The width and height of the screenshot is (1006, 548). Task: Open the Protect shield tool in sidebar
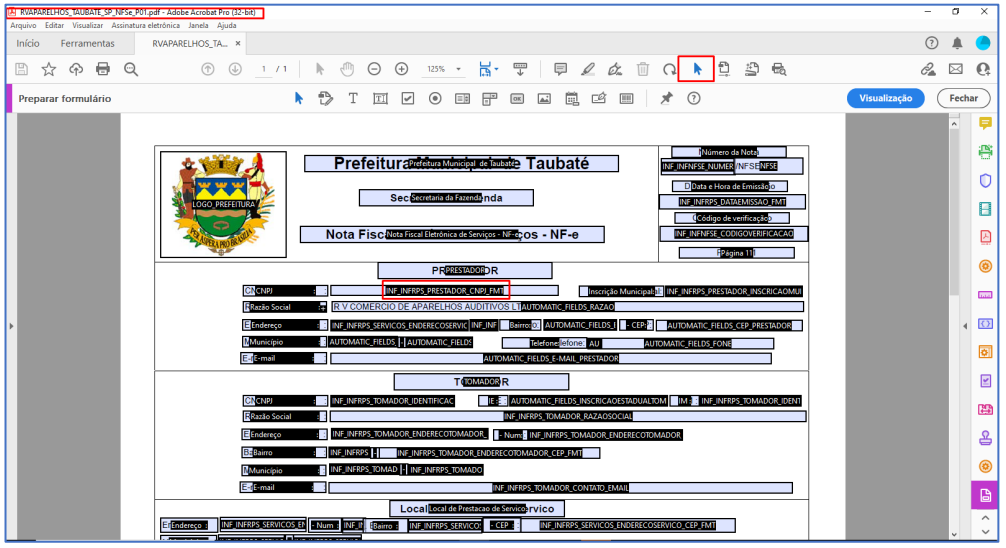[985, 181]
